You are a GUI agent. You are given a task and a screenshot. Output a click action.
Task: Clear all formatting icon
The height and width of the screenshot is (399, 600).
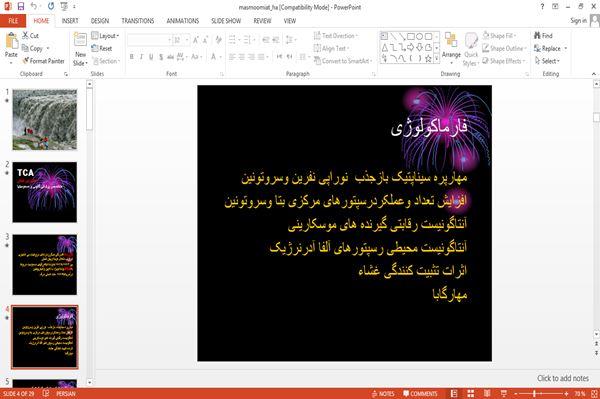[218, 40]
